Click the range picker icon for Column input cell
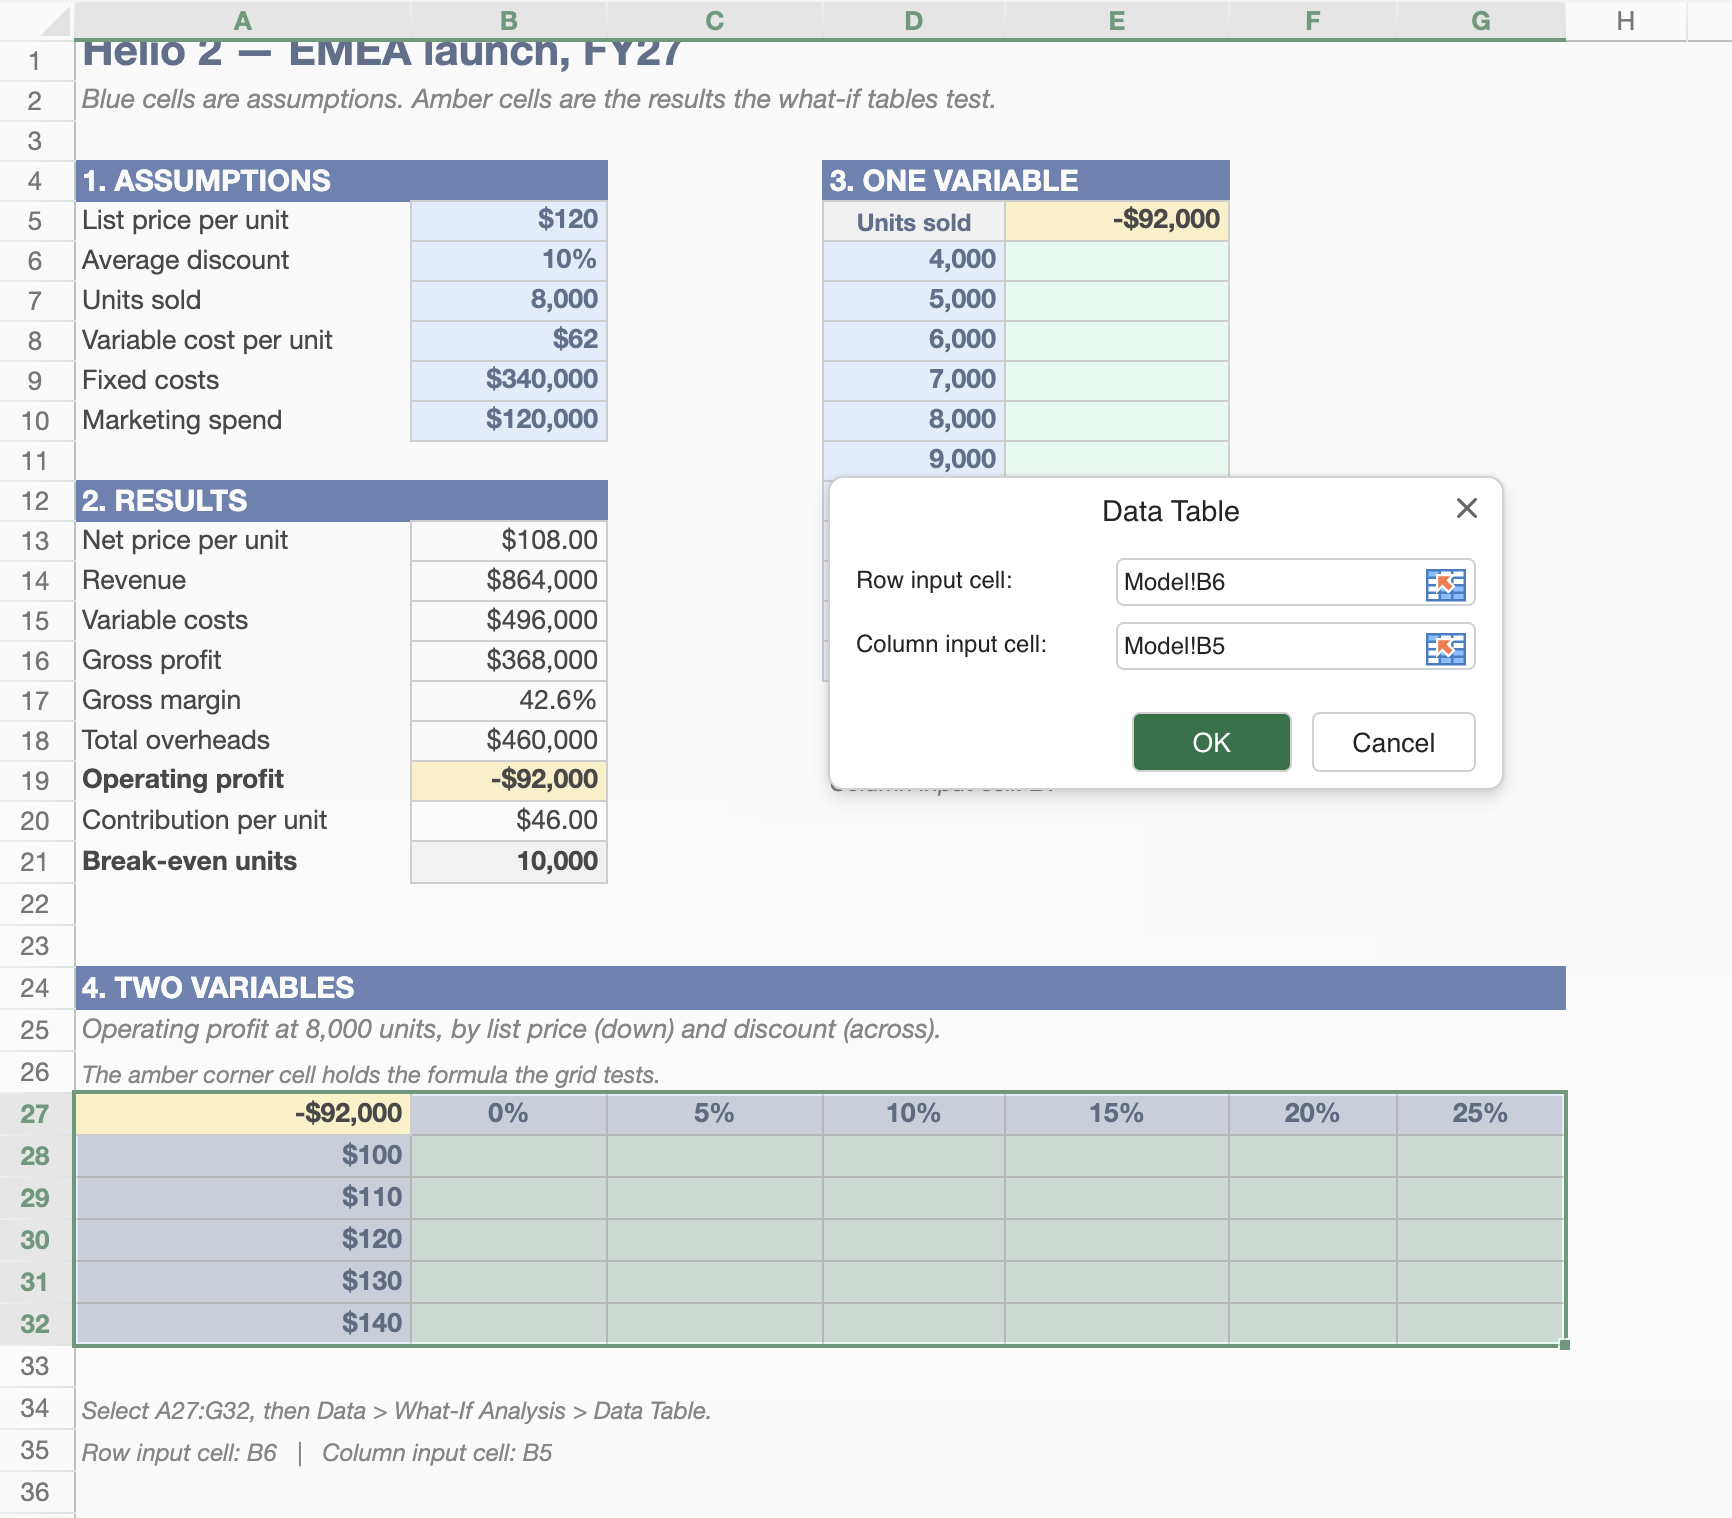Screen dimensions: 1732x1518 click(x=1445, y=648)
